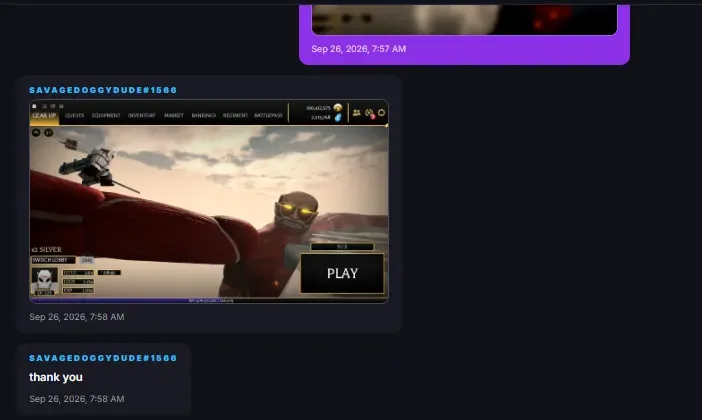The width and height of the screenshot is (702, 420).
Task: Click the player avatar portrait in game HUD
Action: click(44, 281)
